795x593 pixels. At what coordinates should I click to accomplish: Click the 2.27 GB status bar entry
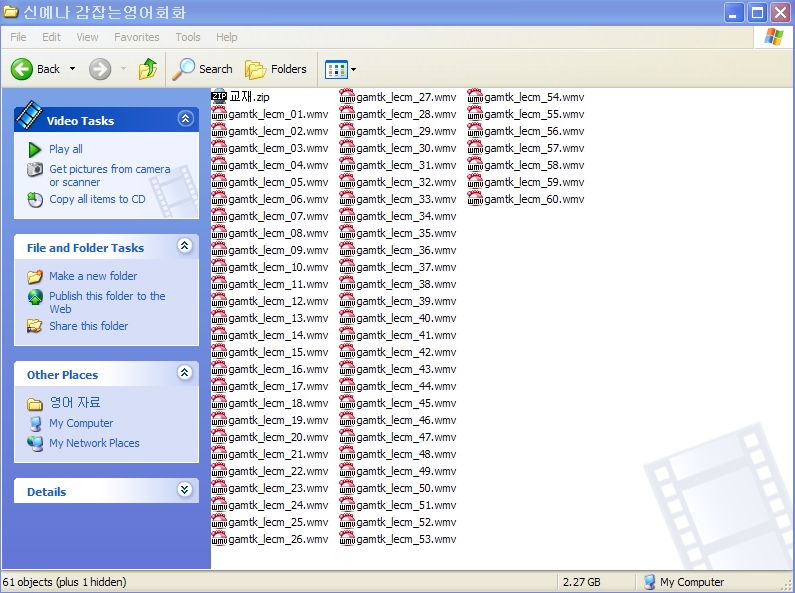582,582
